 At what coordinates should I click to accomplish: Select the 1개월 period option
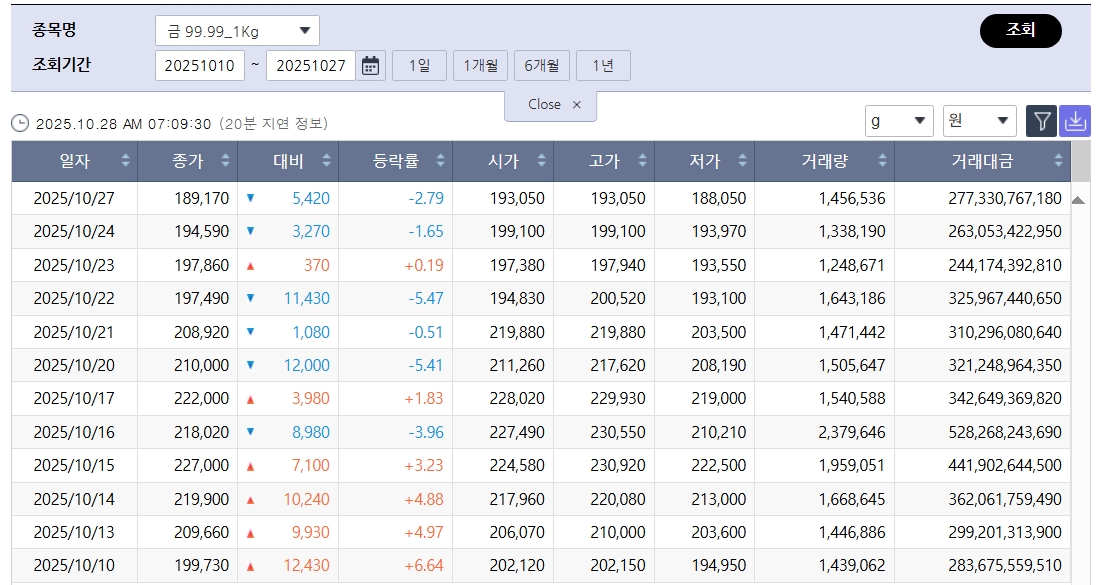click(480, 64)
